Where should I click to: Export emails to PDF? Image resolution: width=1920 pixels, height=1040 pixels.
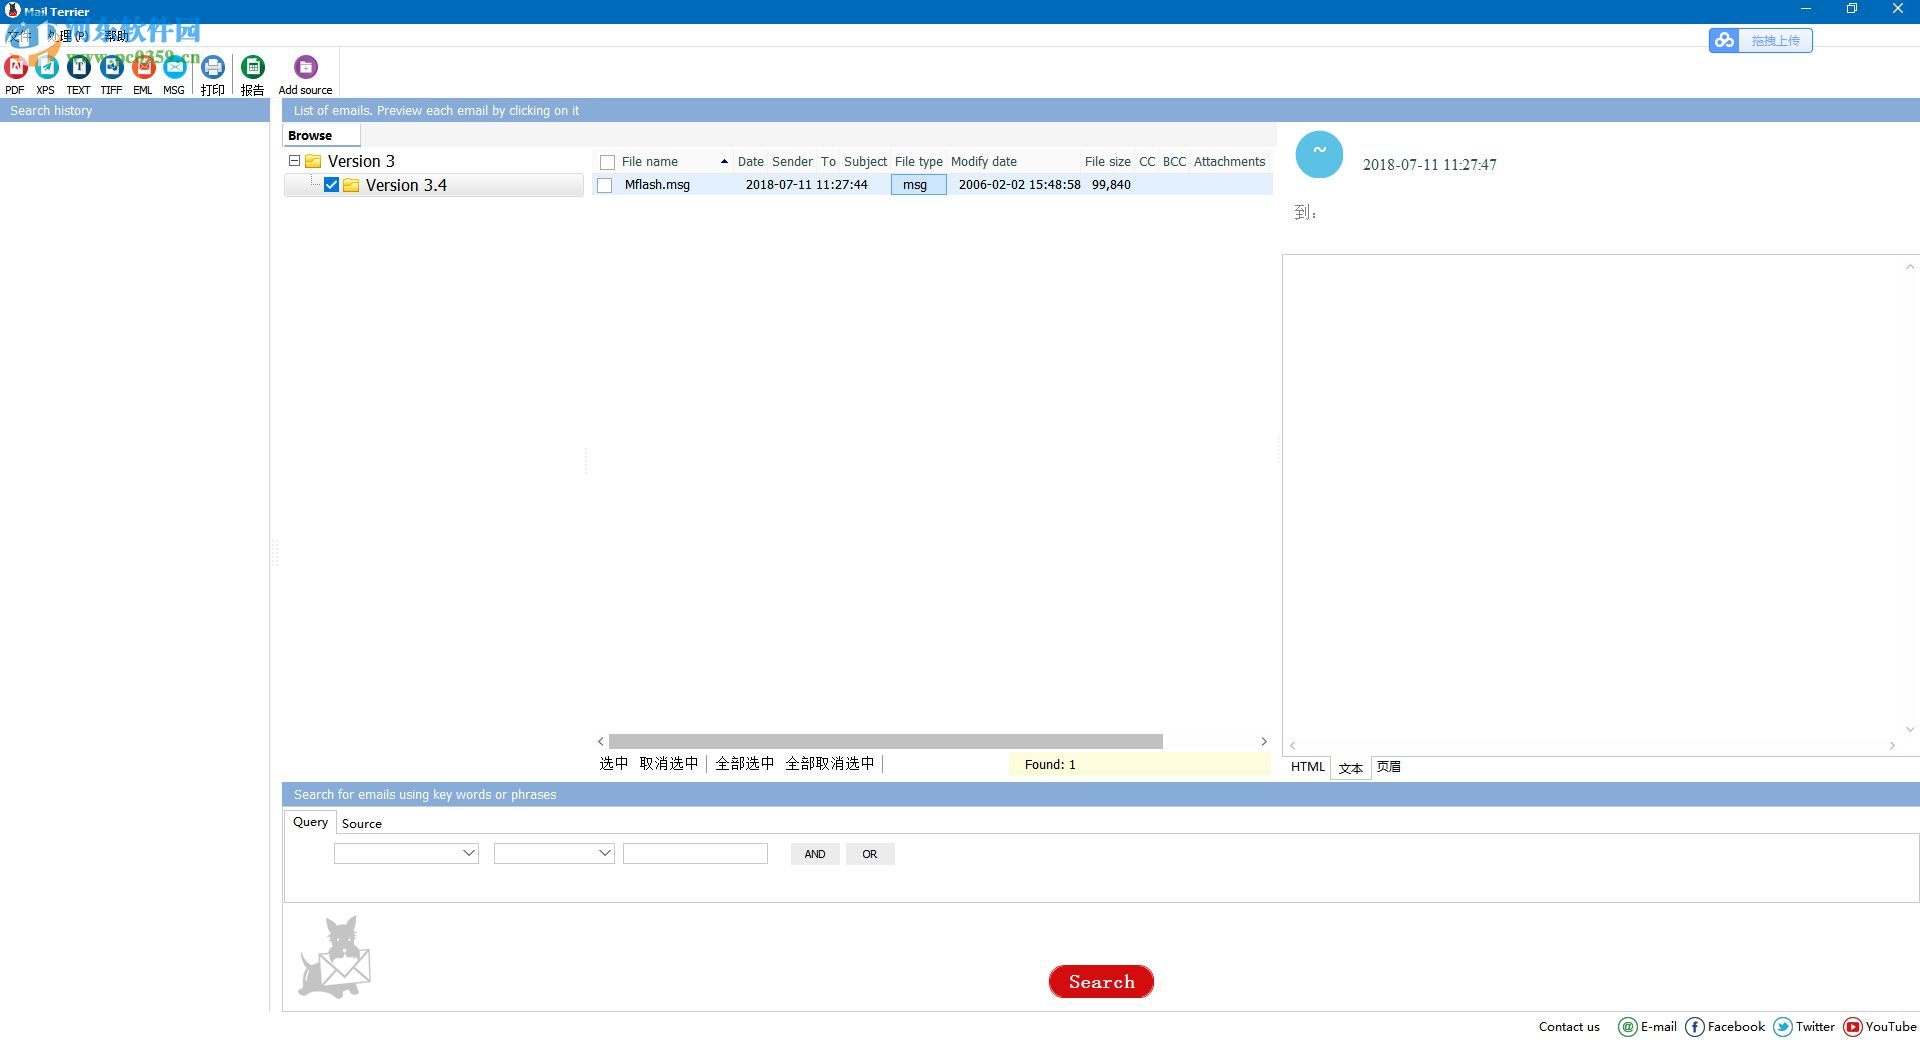tap(15, 74)
